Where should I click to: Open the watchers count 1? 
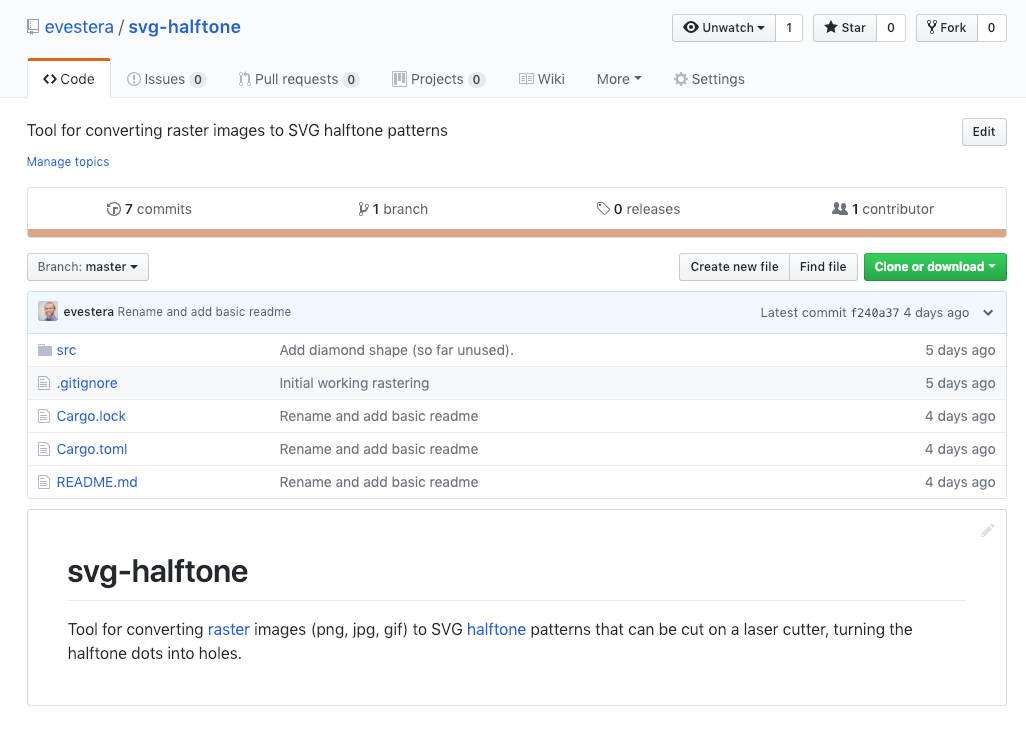tap(789, 27)
